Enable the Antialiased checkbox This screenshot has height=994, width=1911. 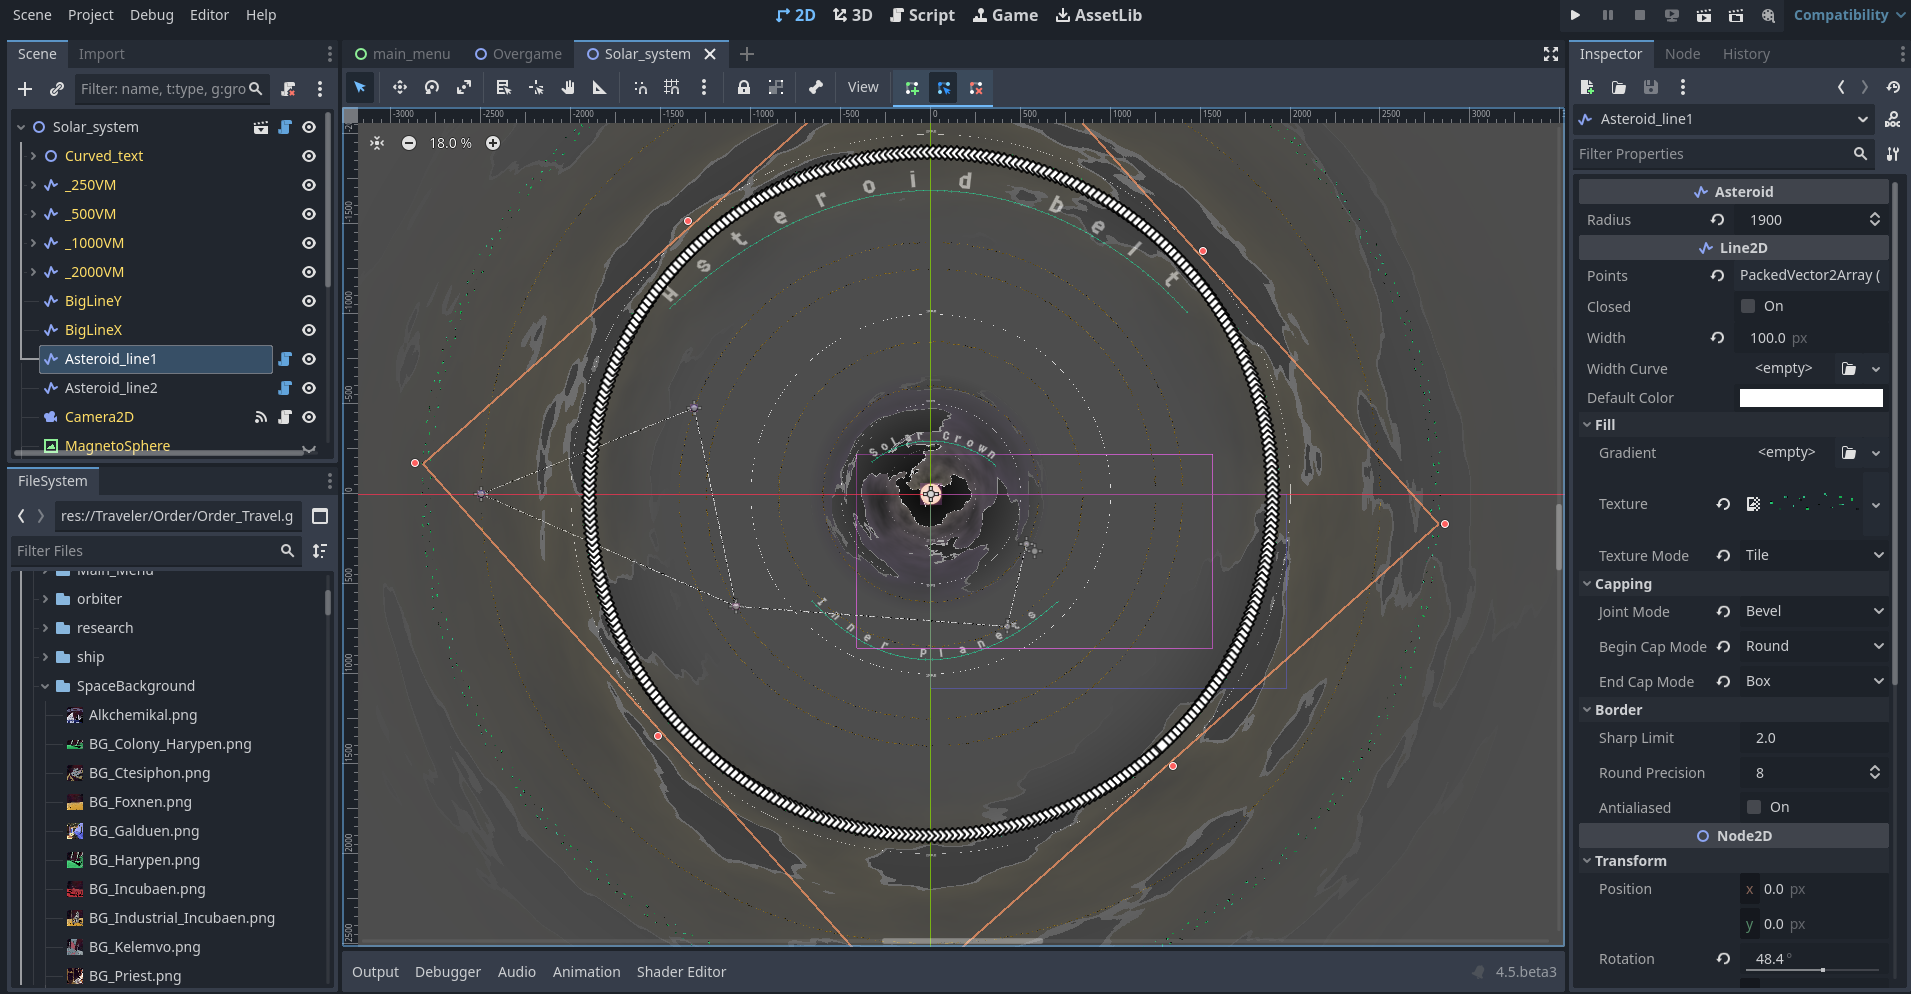tap(1754, 807)
